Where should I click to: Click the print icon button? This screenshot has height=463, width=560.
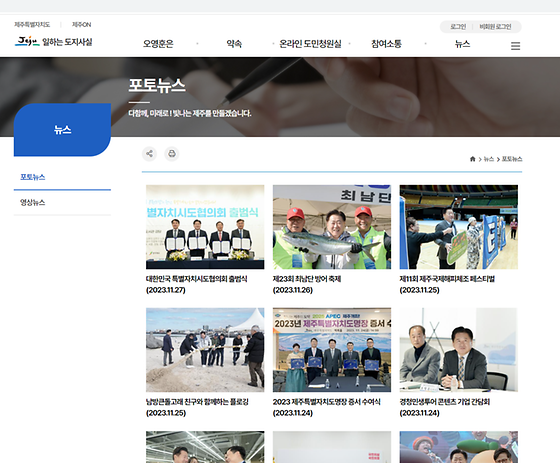(172, 154)
